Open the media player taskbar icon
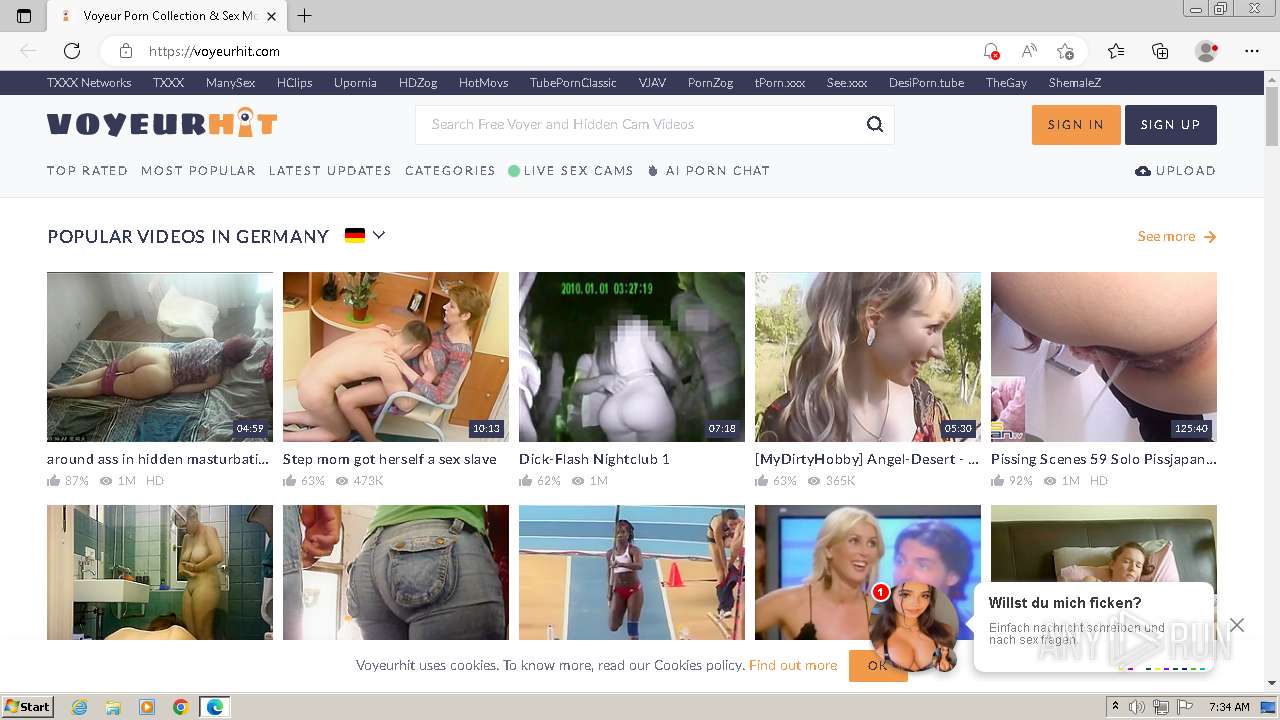The image size is (1280, 720). [147, 707]
